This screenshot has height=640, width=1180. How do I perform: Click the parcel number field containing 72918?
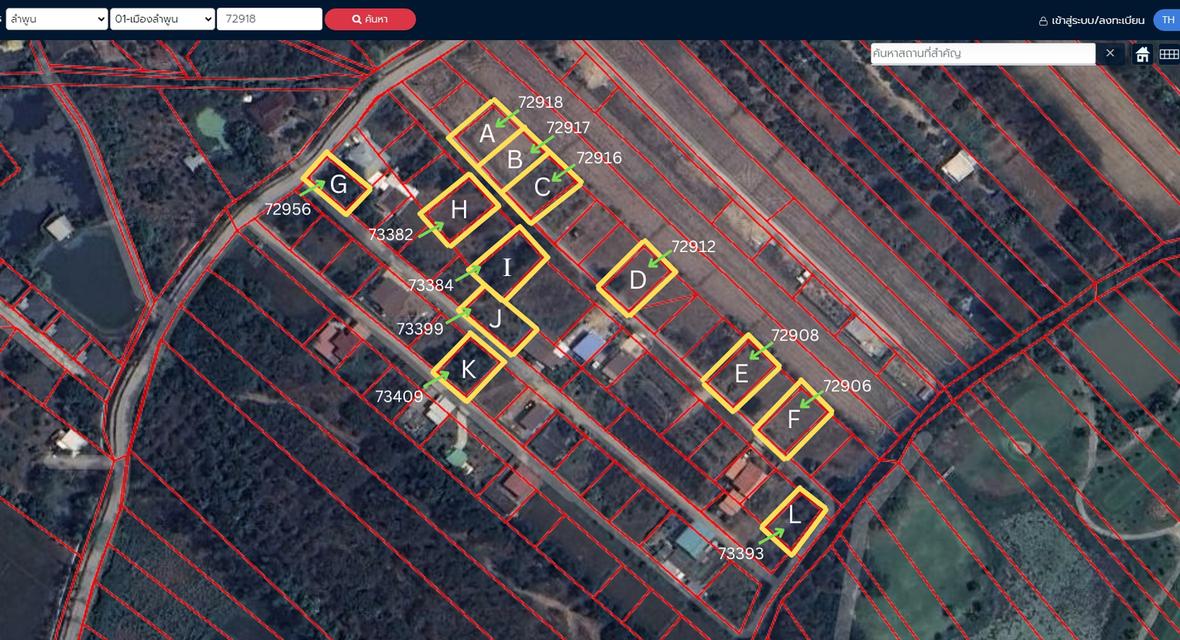click(x=269, y=19)
